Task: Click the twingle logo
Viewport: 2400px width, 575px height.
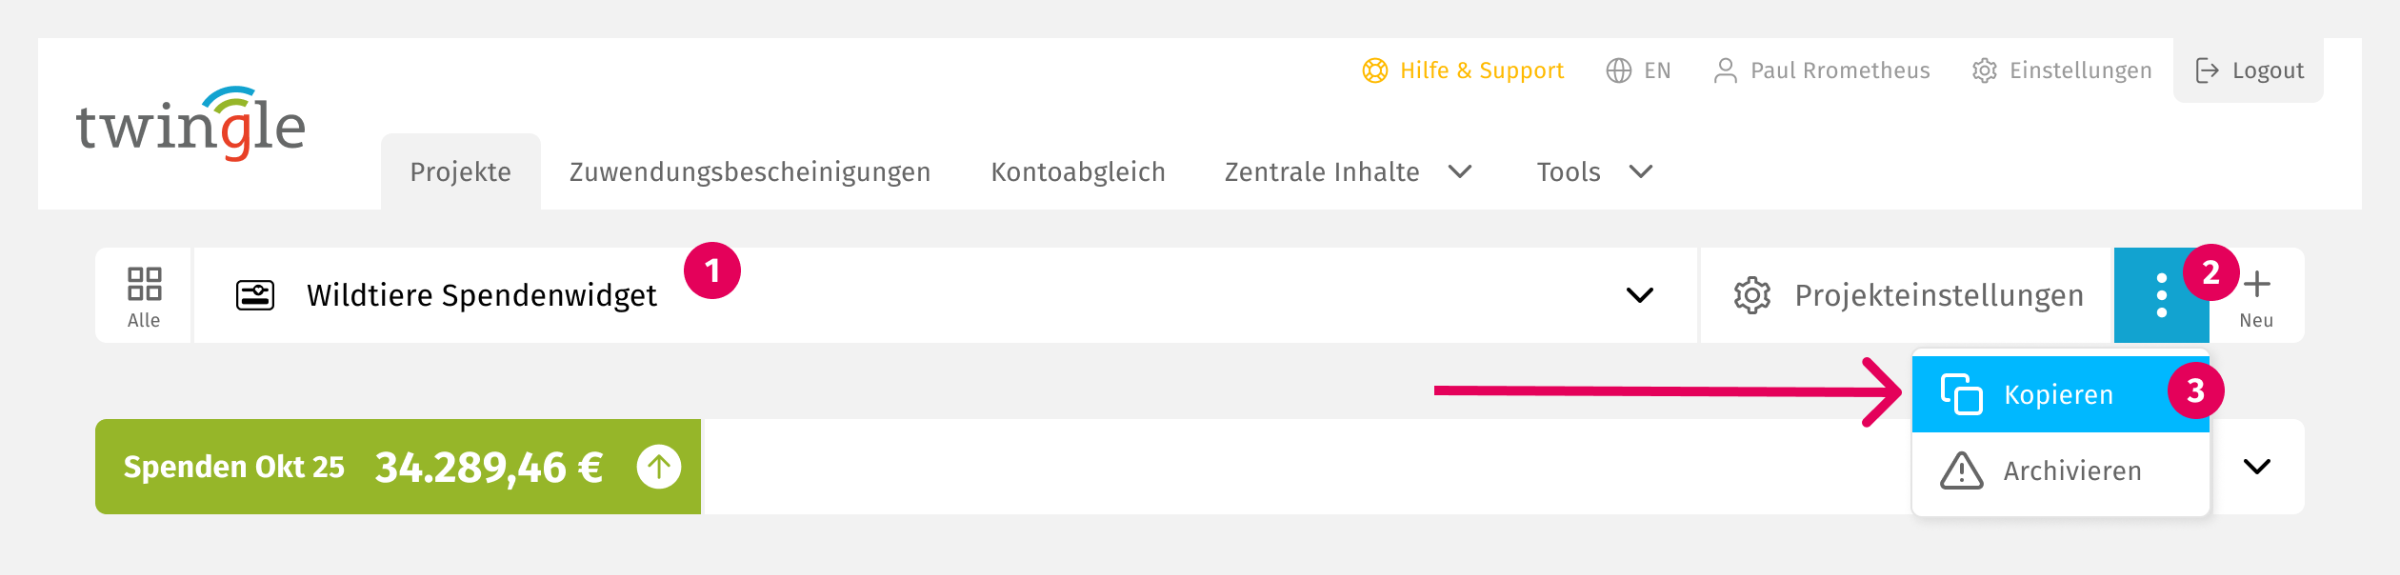Action: 190,125
